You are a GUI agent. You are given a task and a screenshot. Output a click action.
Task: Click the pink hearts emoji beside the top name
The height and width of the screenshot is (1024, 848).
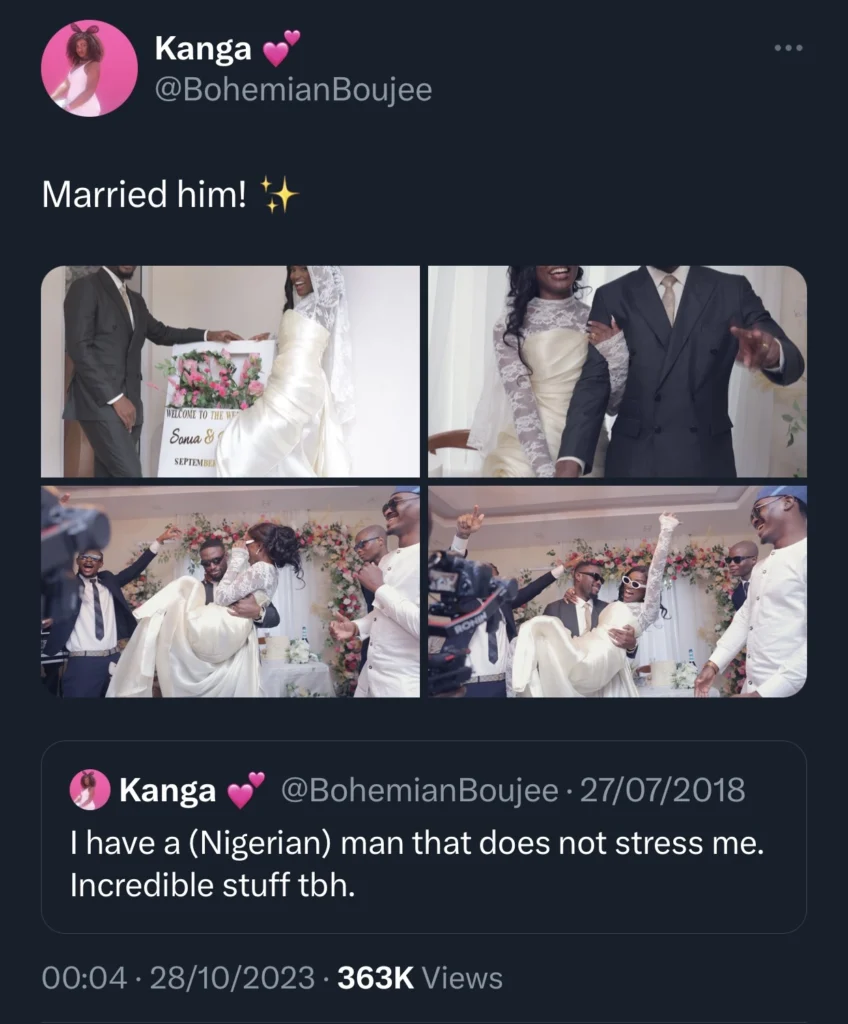pyautogui.click(x=281, y=47)
